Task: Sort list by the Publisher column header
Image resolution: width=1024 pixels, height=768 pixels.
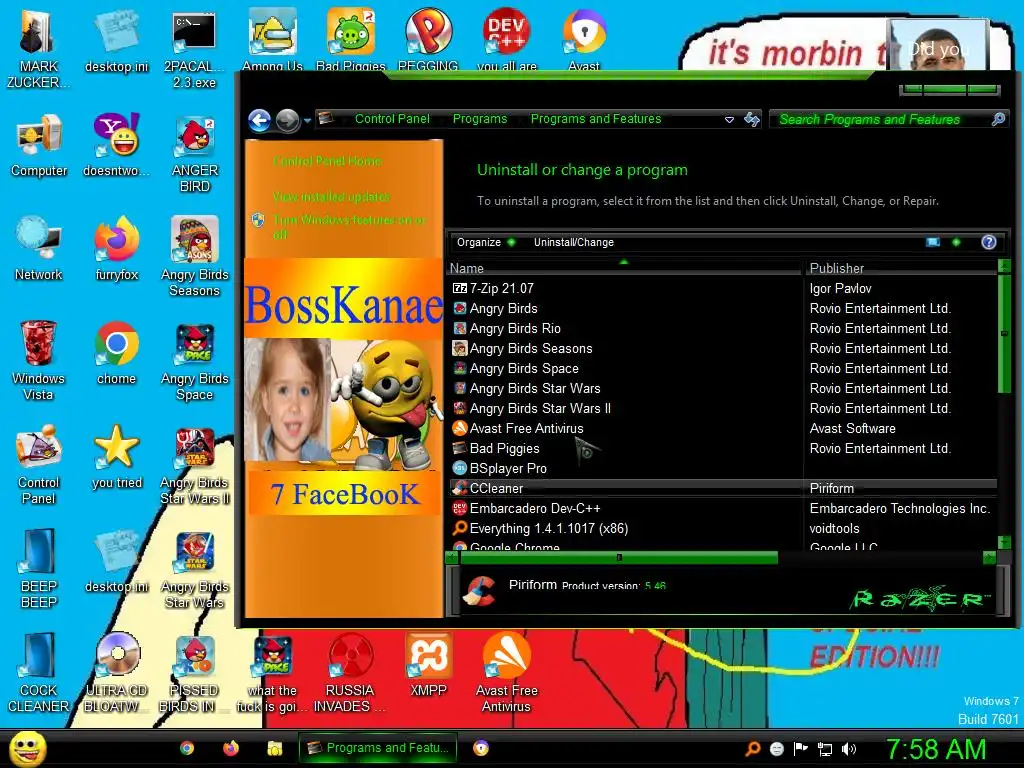Action: point(901,268)
